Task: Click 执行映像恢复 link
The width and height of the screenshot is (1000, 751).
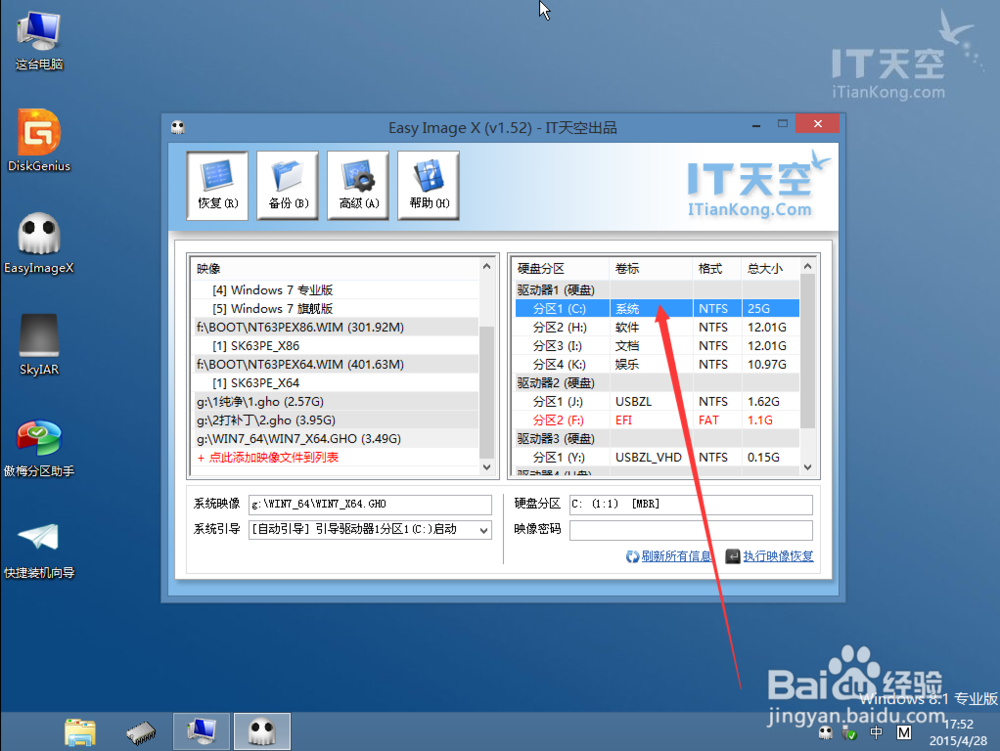Action: coord(778,556)
